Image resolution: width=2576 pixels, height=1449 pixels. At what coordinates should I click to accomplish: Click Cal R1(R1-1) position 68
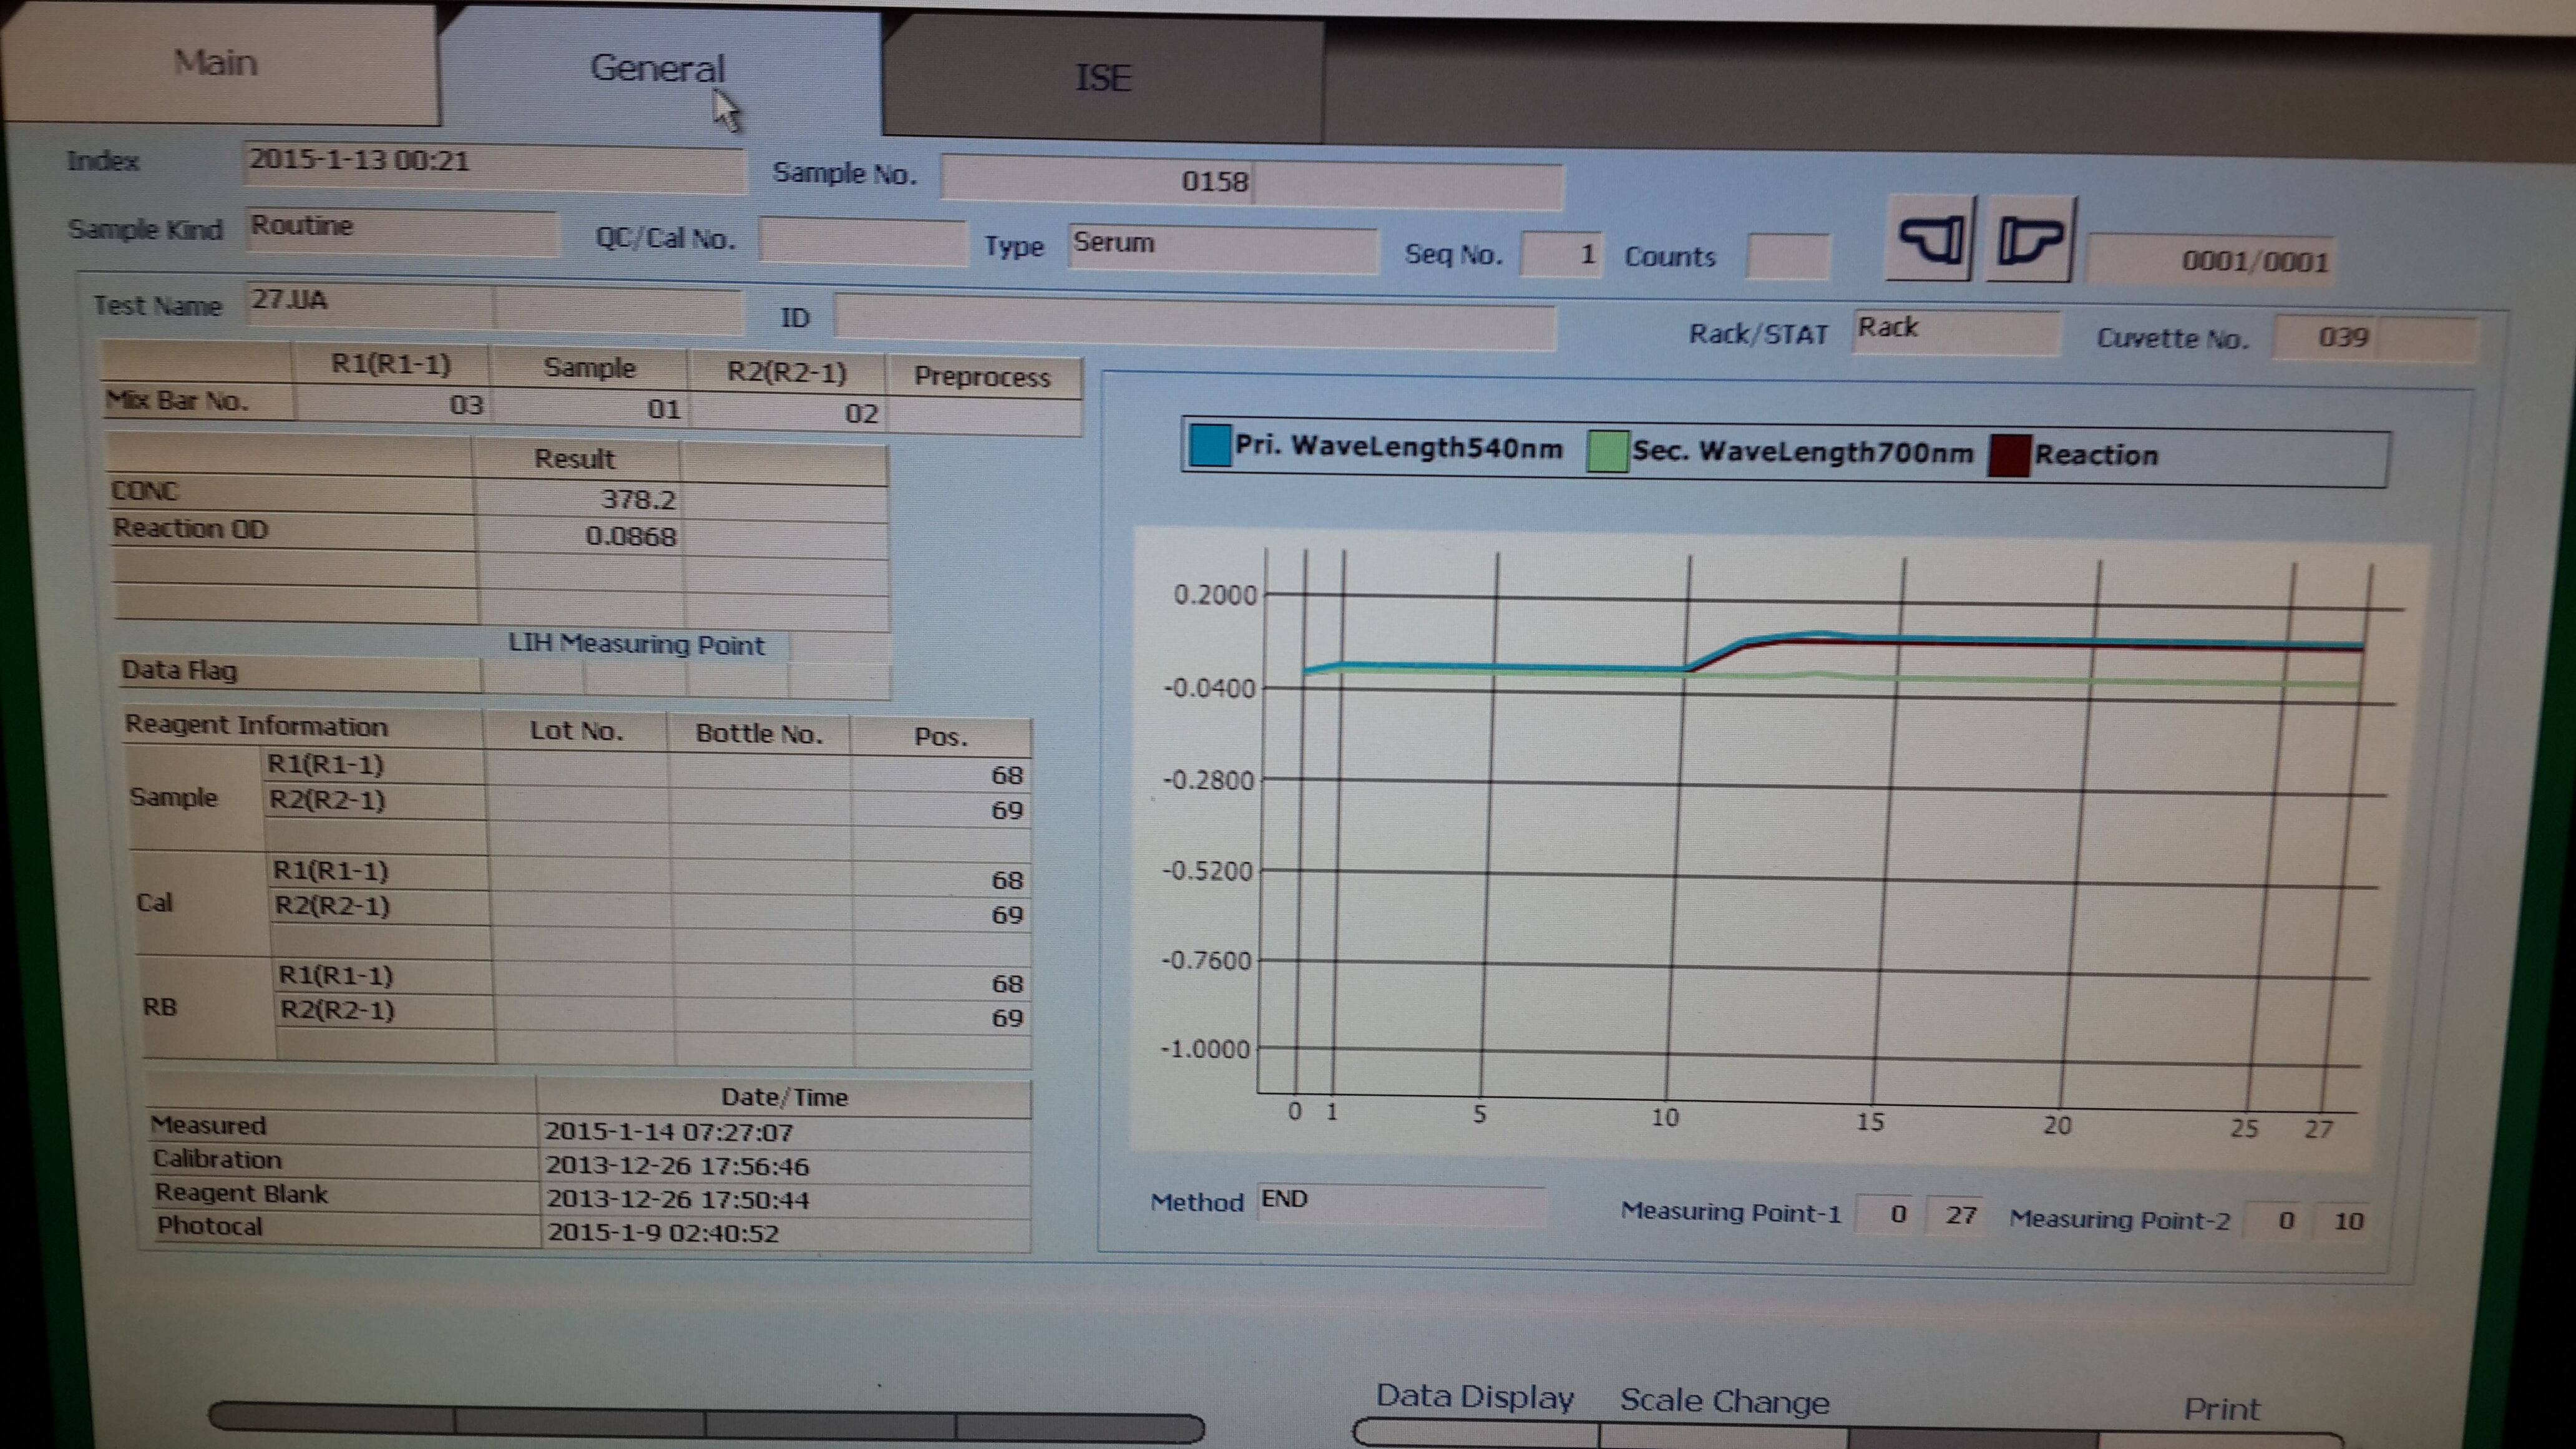[x=941, y=880]
